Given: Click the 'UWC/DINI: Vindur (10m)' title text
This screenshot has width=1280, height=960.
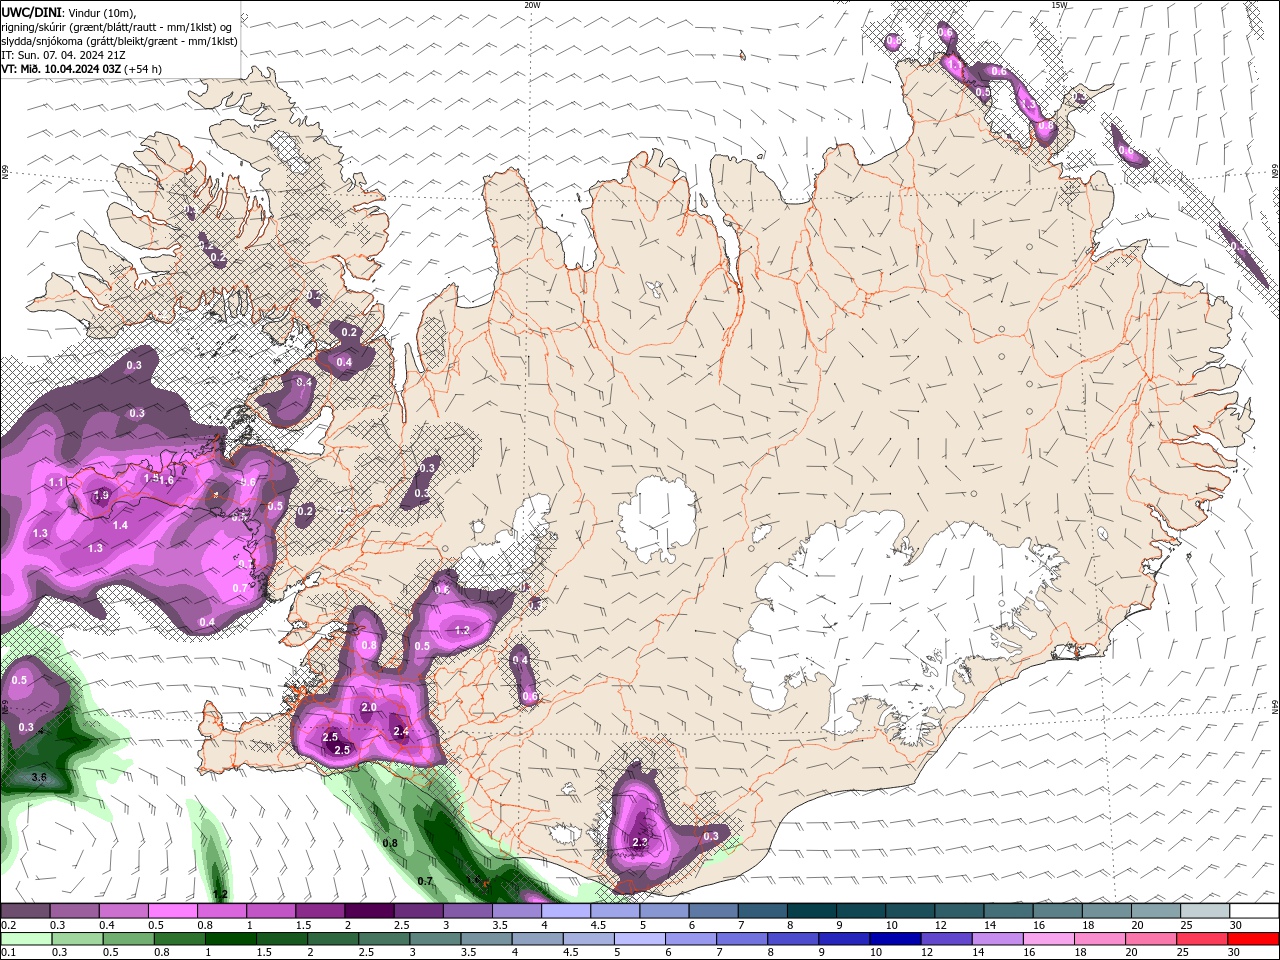Looking at the screenshot, I should pyautogui.click(x=67, y=12).
